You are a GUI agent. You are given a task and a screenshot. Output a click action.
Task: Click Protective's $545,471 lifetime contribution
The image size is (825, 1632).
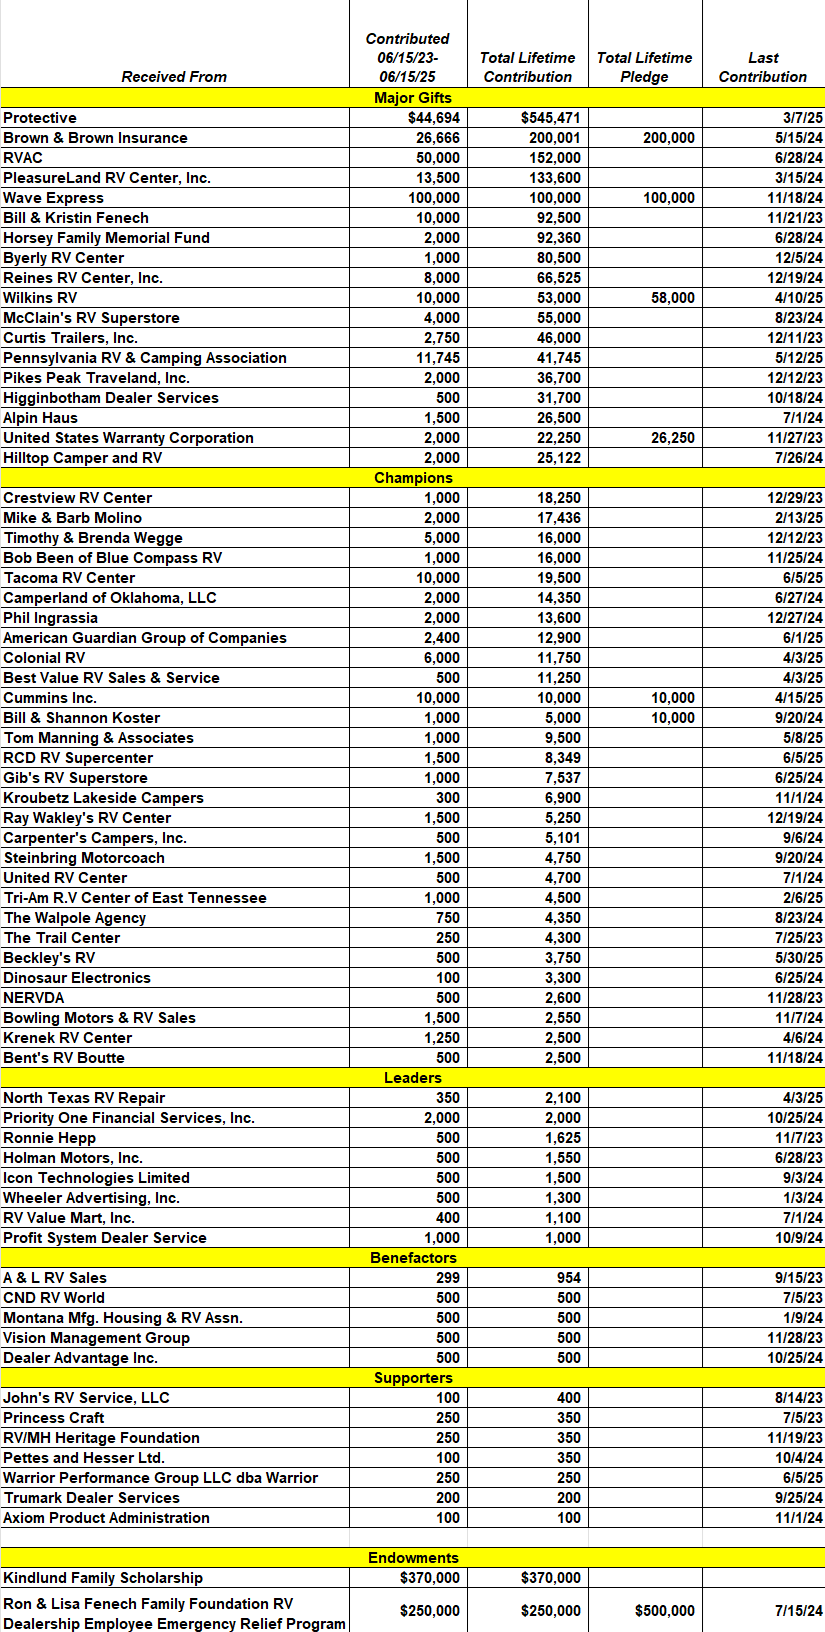pyautogui.click(x=551, y=118)
